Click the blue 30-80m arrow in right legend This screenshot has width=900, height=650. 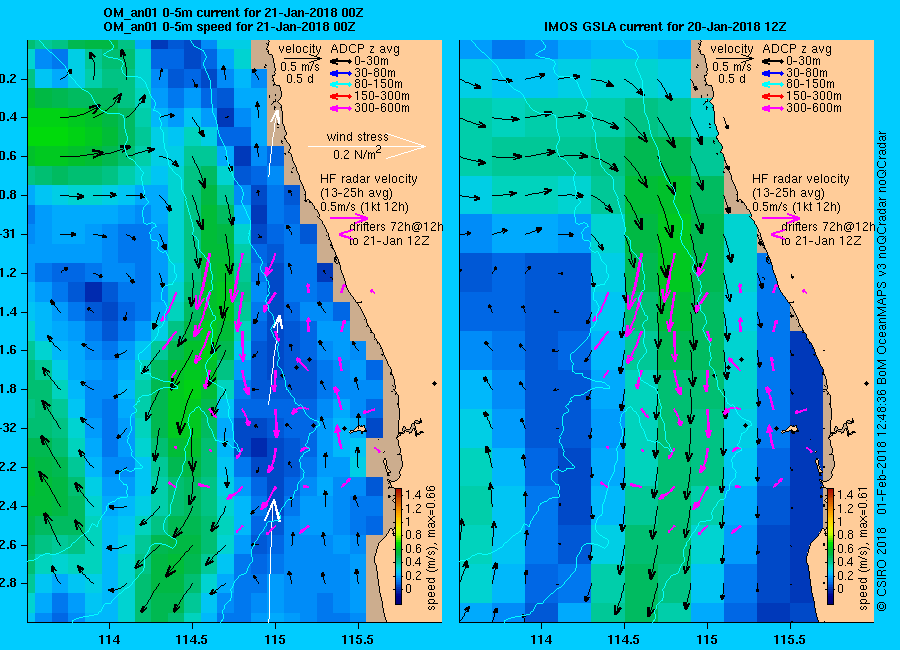tap(773, 73)
